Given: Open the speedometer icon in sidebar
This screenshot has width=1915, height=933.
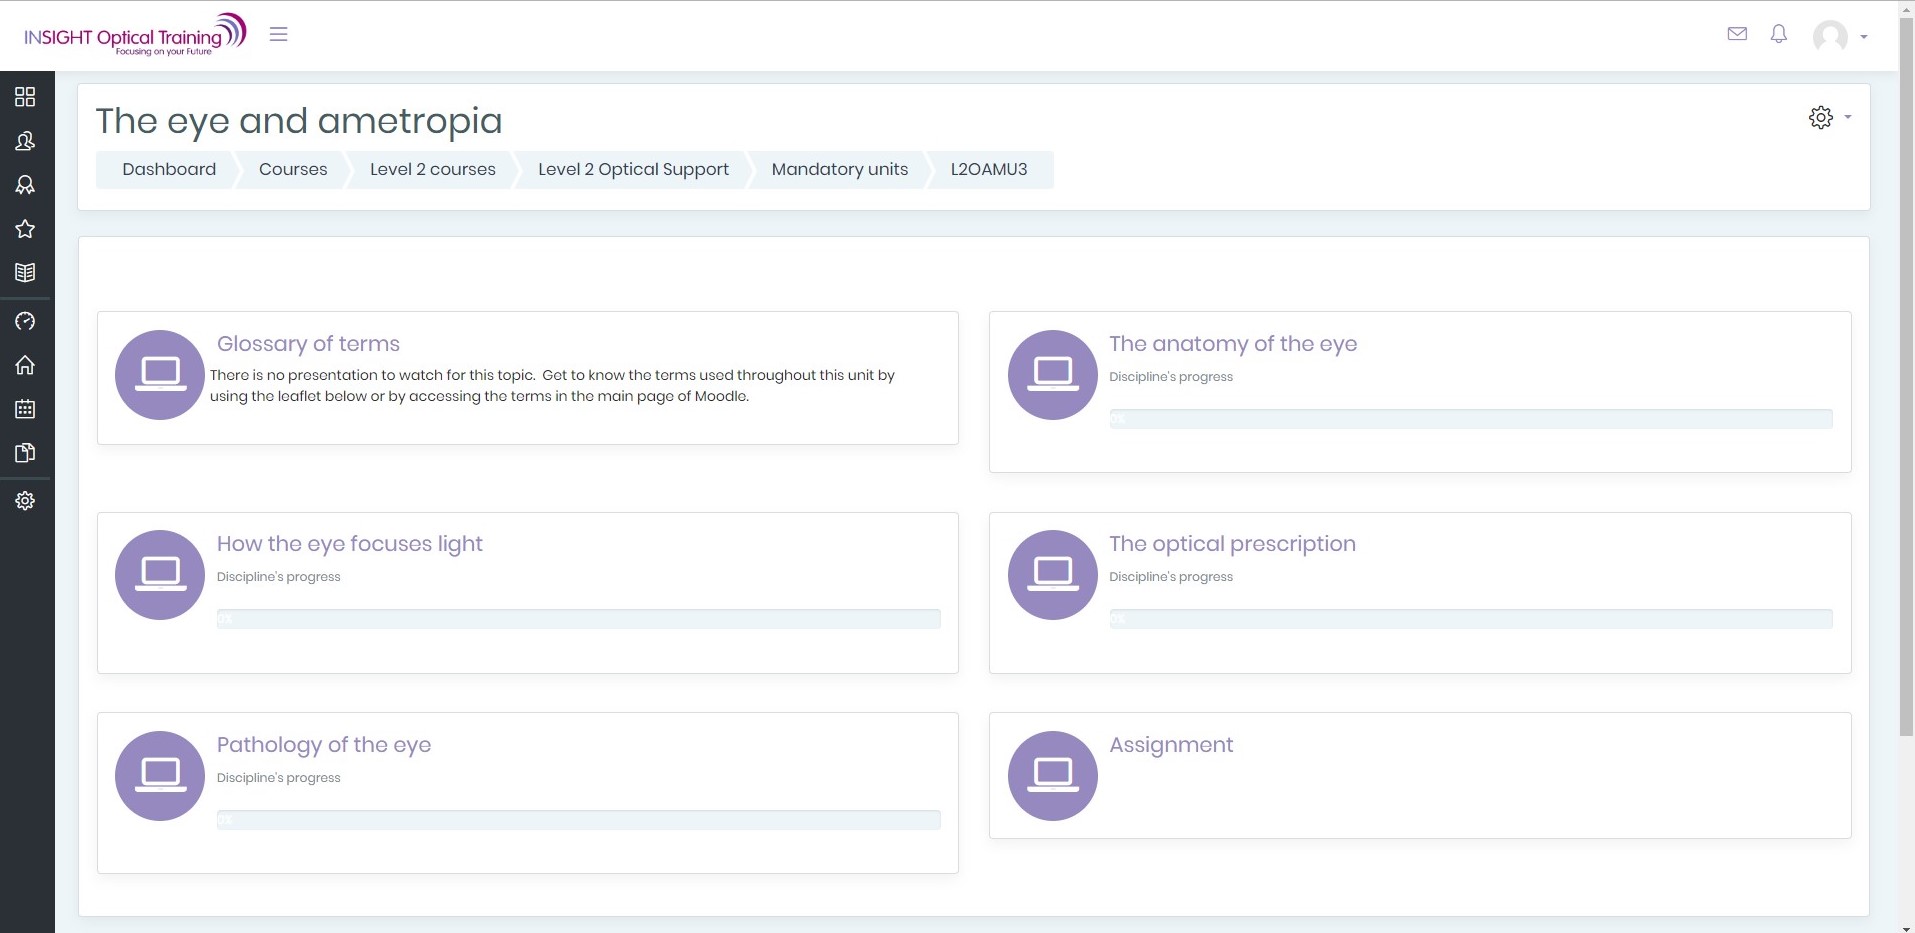Looking at the screenshot, I should pyautogui.click(x=25, y=321).
